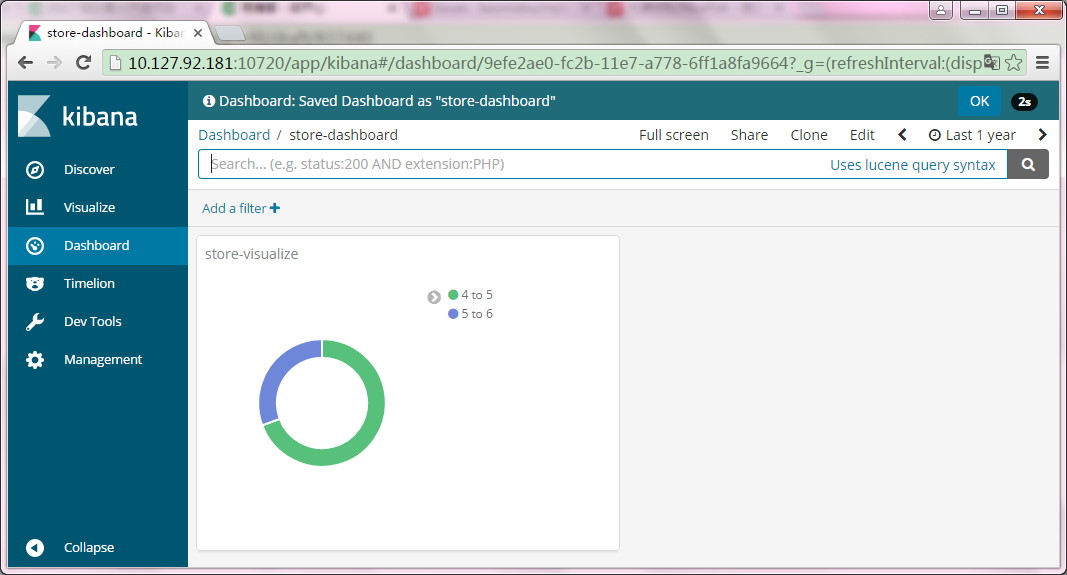Collapse the sidebar via Collapse label

(x=89, y=548)
